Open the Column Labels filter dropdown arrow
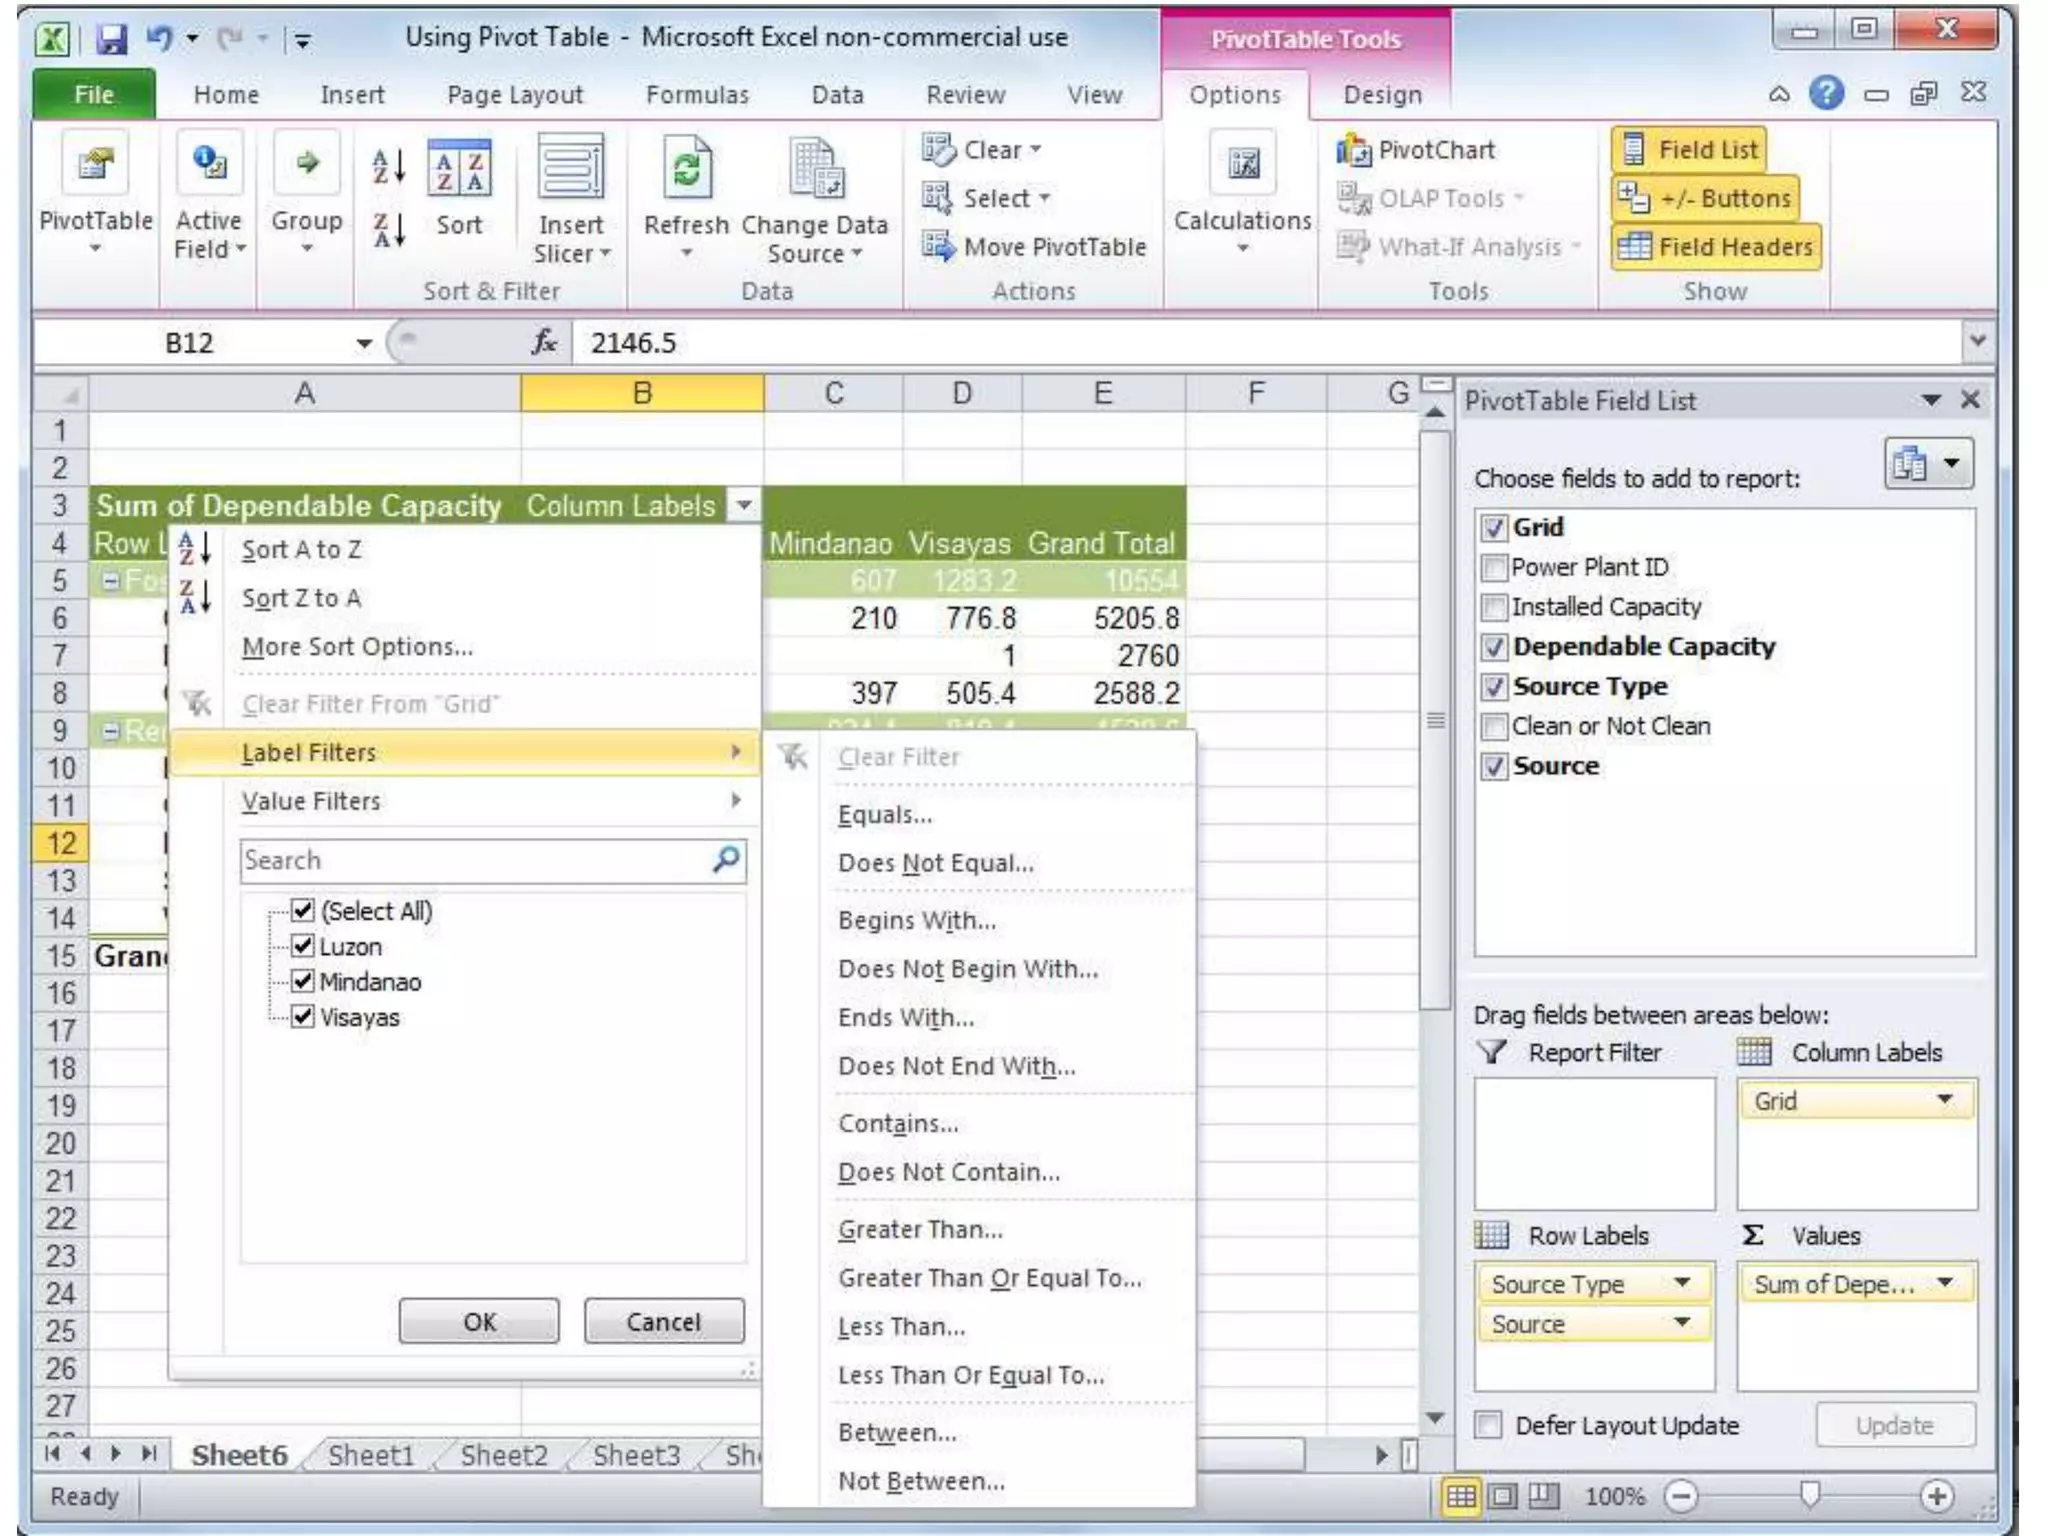 pyautogui.click(x=744, y=505)
